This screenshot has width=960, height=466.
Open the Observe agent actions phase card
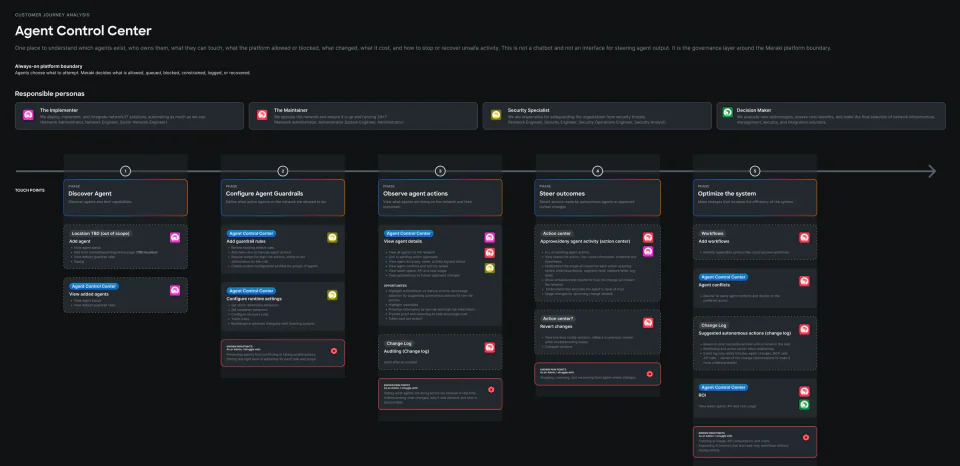pos(440,197)
